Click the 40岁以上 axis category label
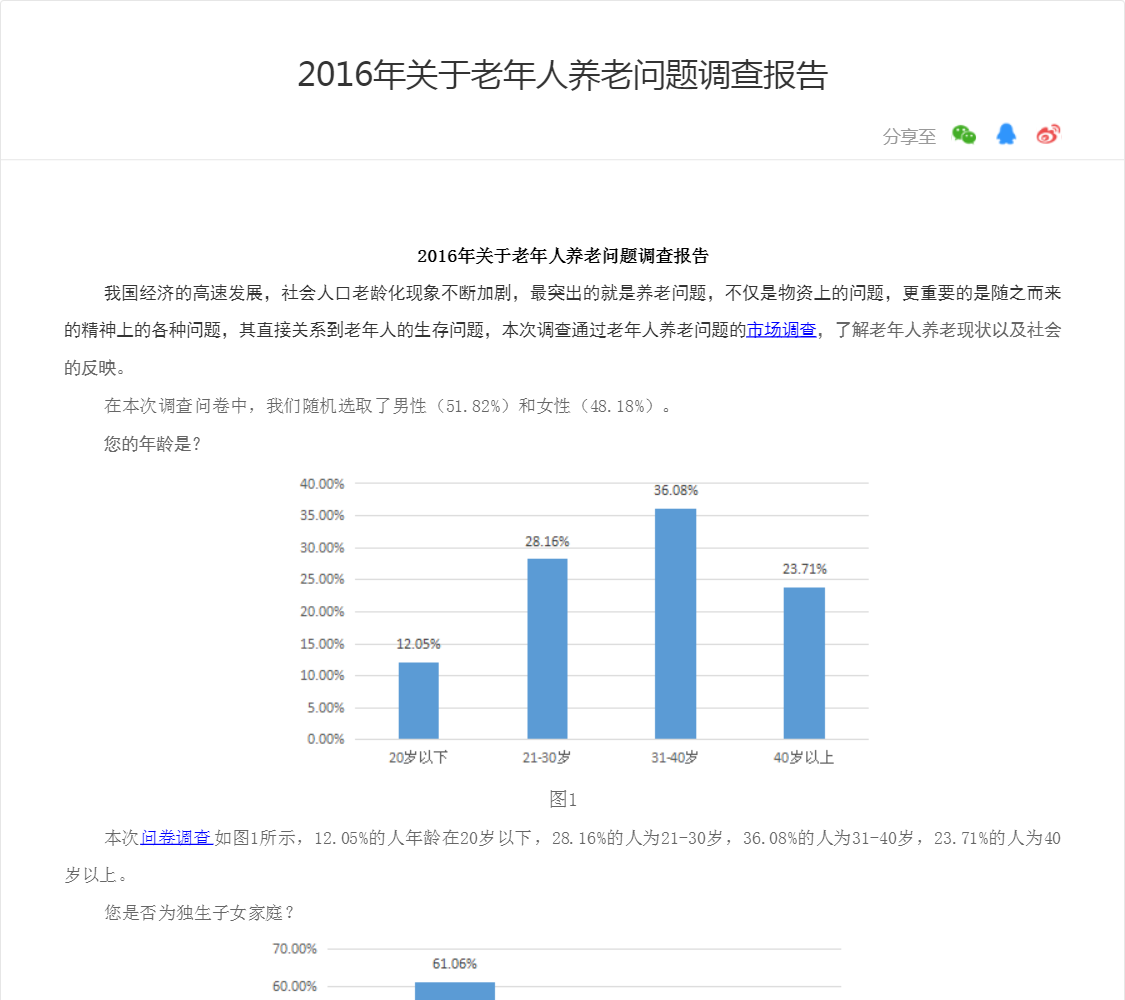 (x=804, y=758)
